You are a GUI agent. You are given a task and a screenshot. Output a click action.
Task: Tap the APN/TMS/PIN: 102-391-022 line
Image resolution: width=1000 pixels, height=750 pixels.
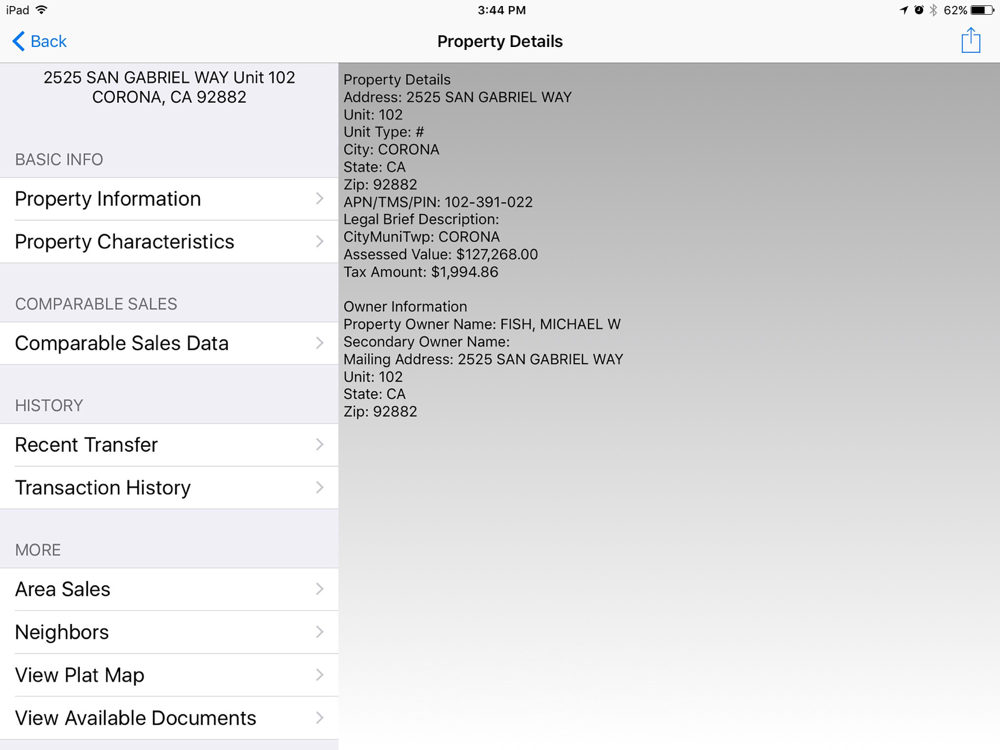pos(438,202)
